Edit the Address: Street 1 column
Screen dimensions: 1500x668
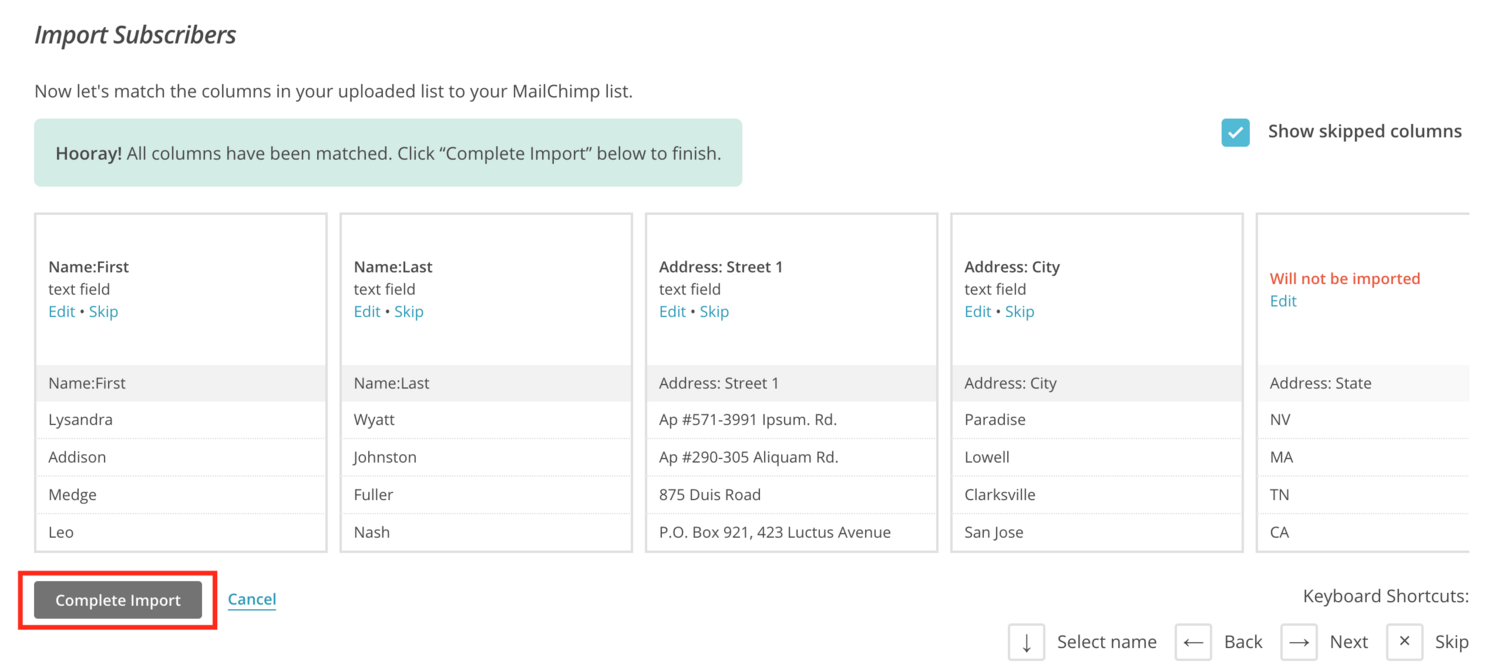pos(672,312)
